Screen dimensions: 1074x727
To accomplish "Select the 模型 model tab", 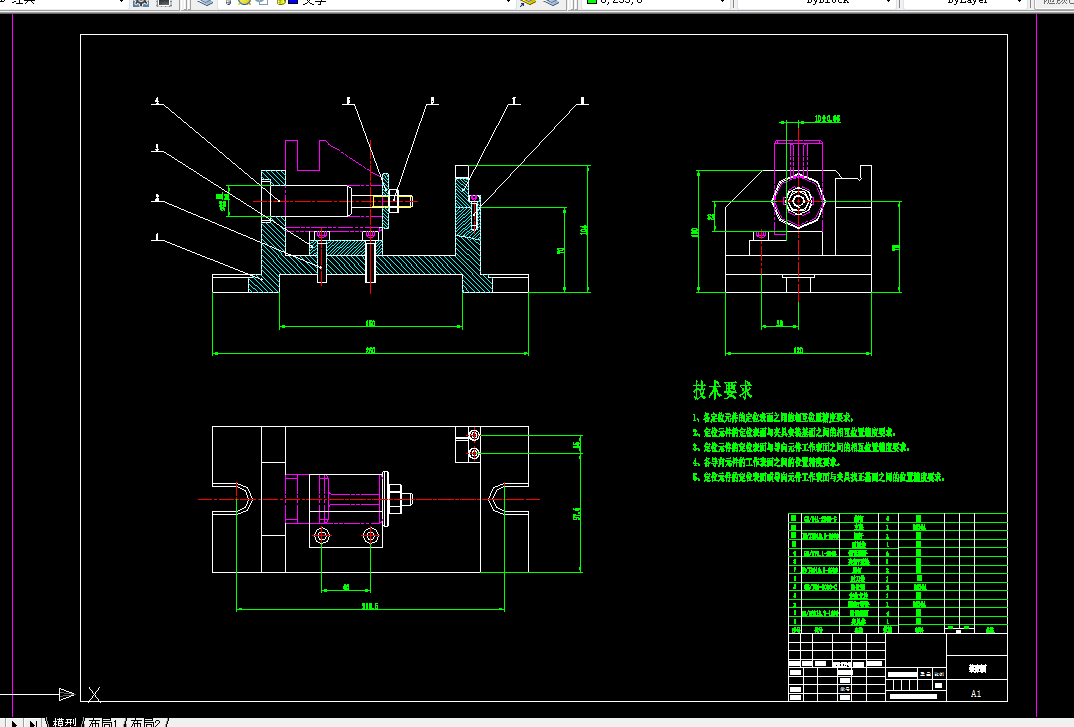I will tap(64, 722).
